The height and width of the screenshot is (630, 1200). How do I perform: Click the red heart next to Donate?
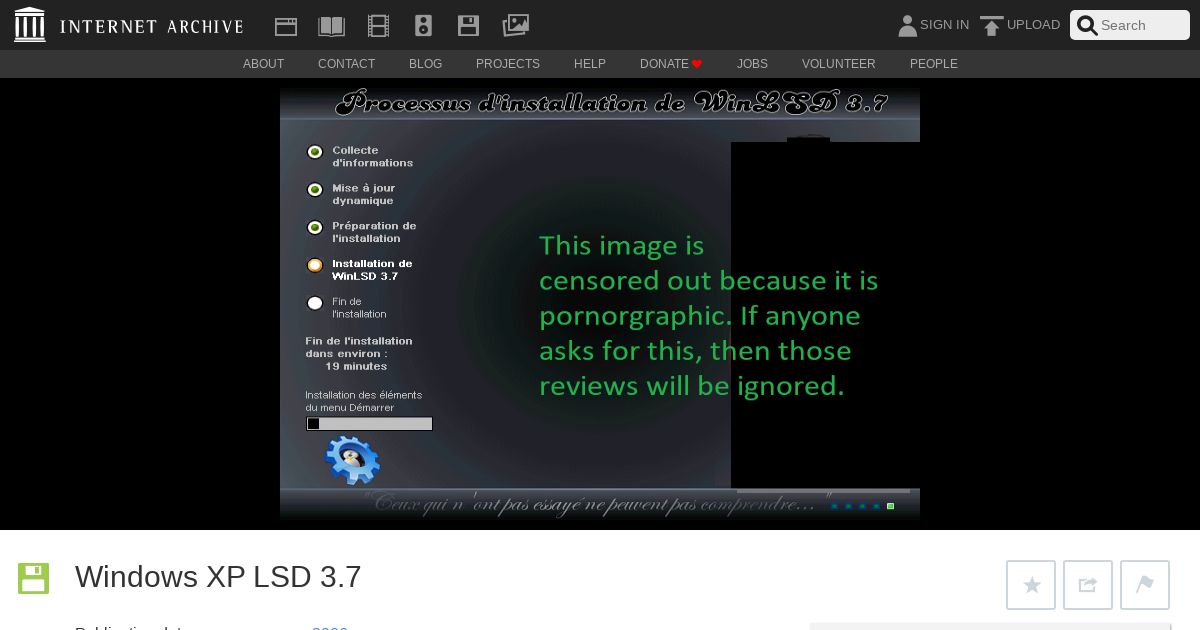[697, 64]
